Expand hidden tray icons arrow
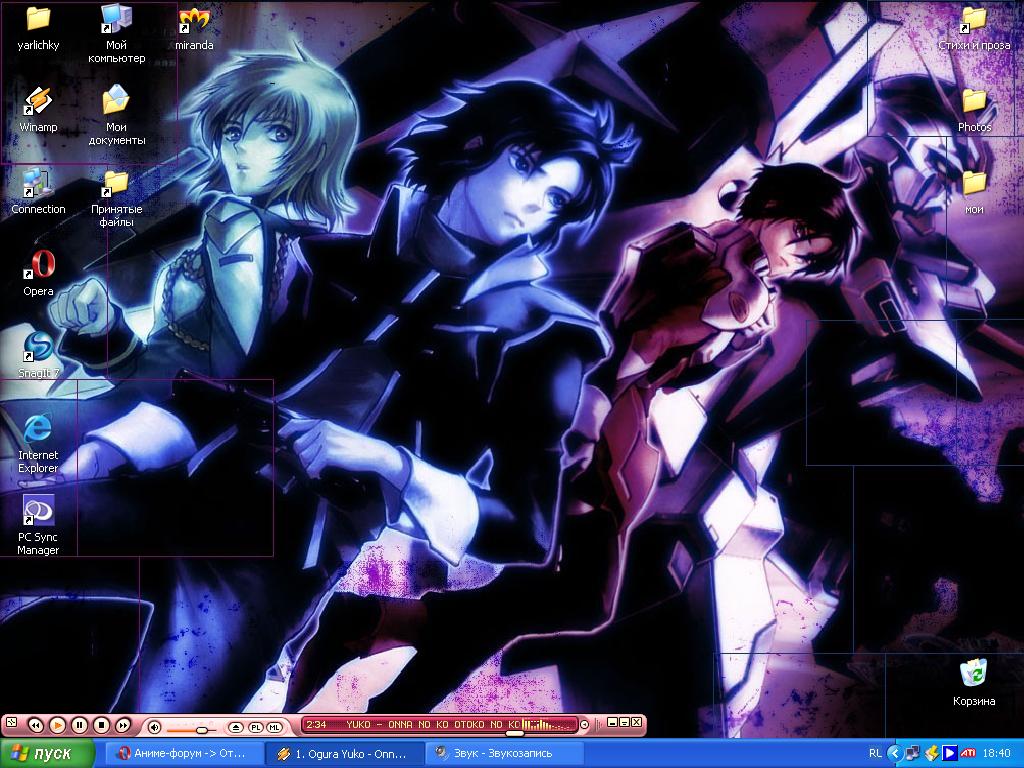1024x768 pixels. 895,754
